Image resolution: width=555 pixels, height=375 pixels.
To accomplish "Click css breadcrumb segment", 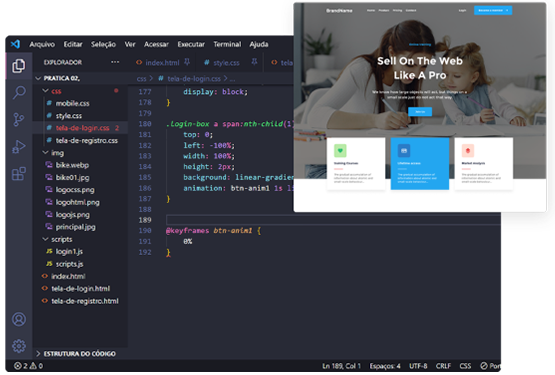I will [x=141, y=79].
